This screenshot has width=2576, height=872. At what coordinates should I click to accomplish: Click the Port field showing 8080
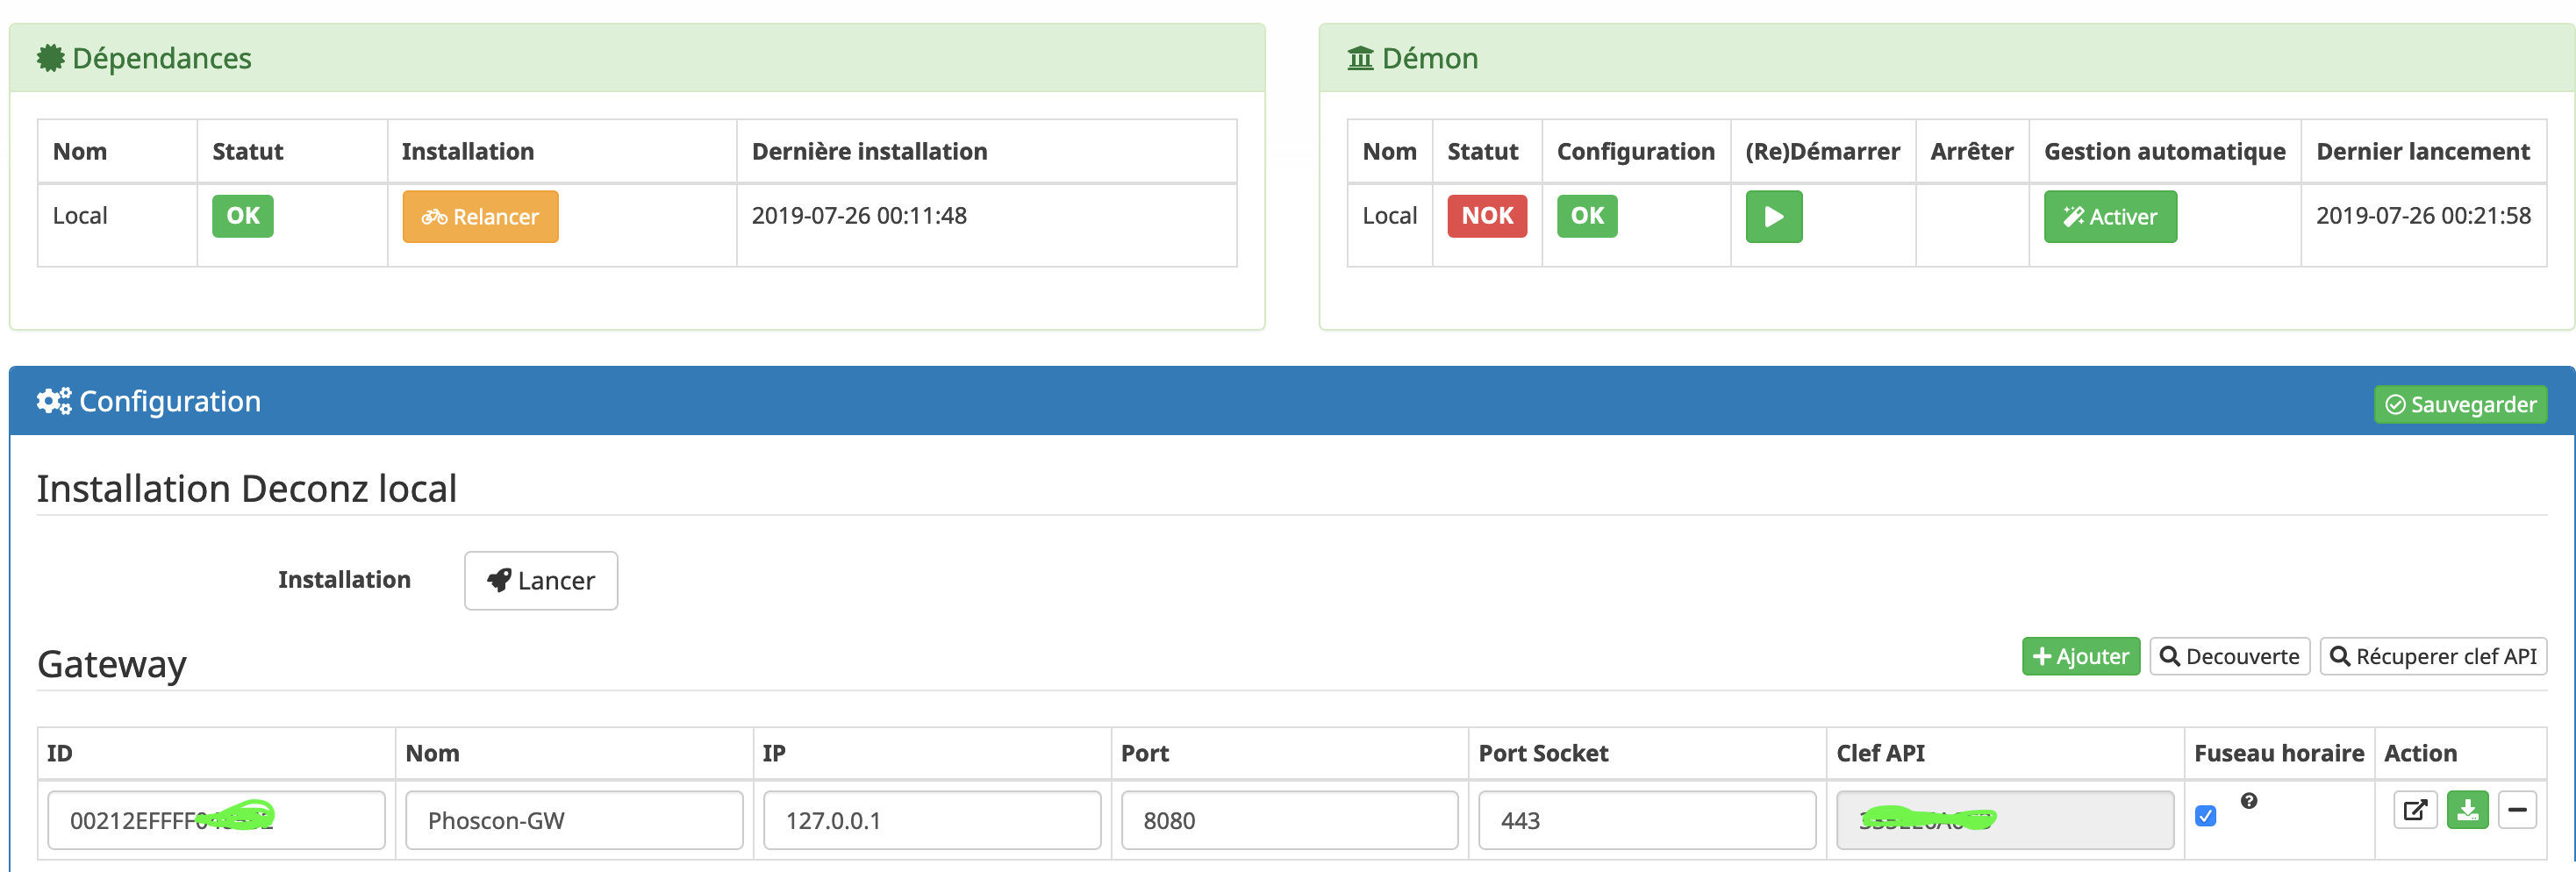coord(1289,820)
